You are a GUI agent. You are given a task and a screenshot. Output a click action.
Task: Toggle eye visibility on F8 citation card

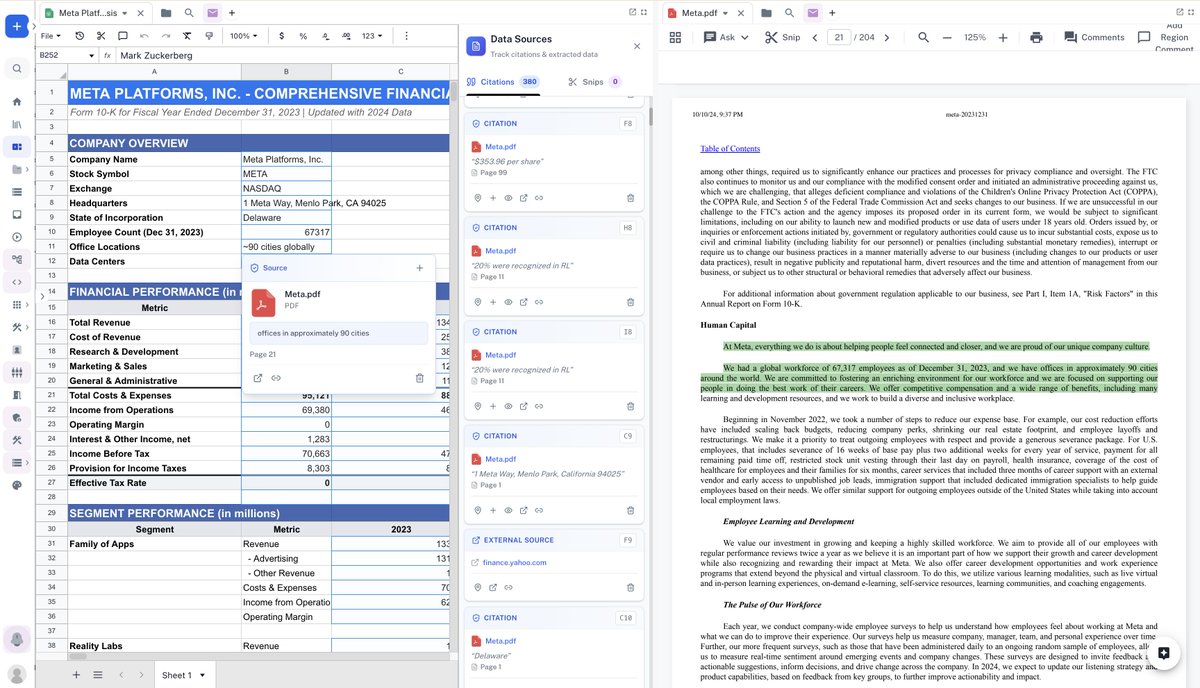(x=508, y=198)
